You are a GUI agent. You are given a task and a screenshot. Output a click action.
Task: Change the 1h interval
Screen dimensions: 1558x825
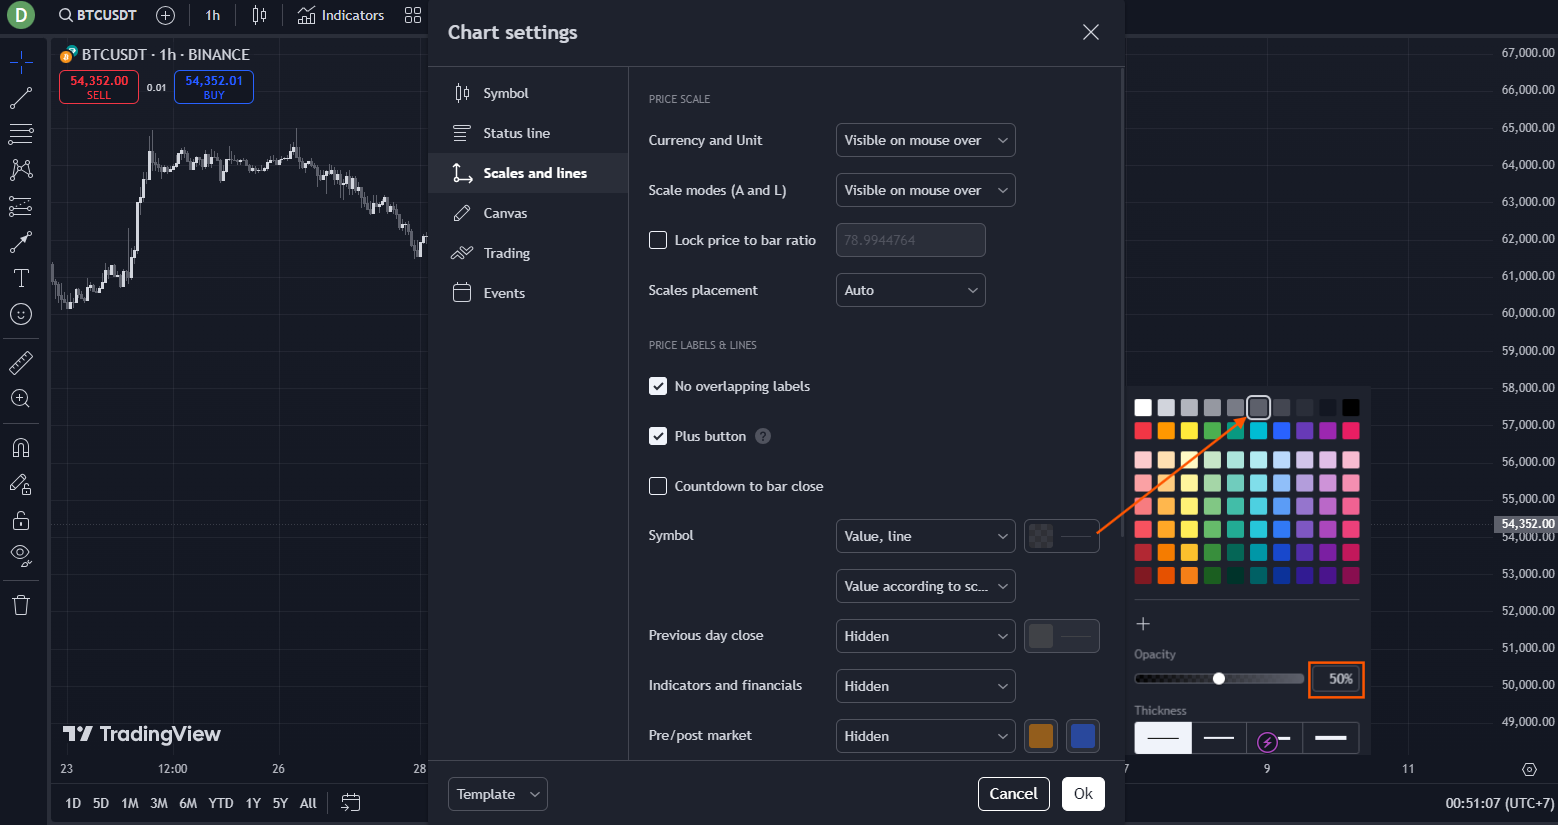[213, 15]
